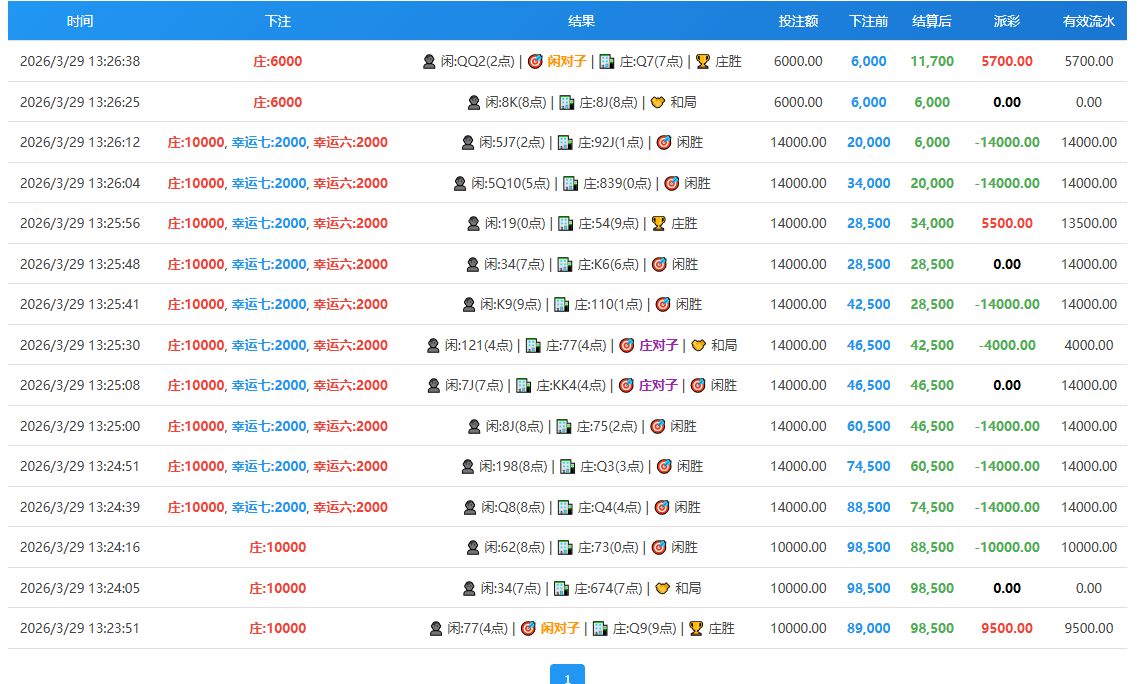Go to page 1 in the pagination
Viewport: 1143px width, 684px height.
(567, 676)
